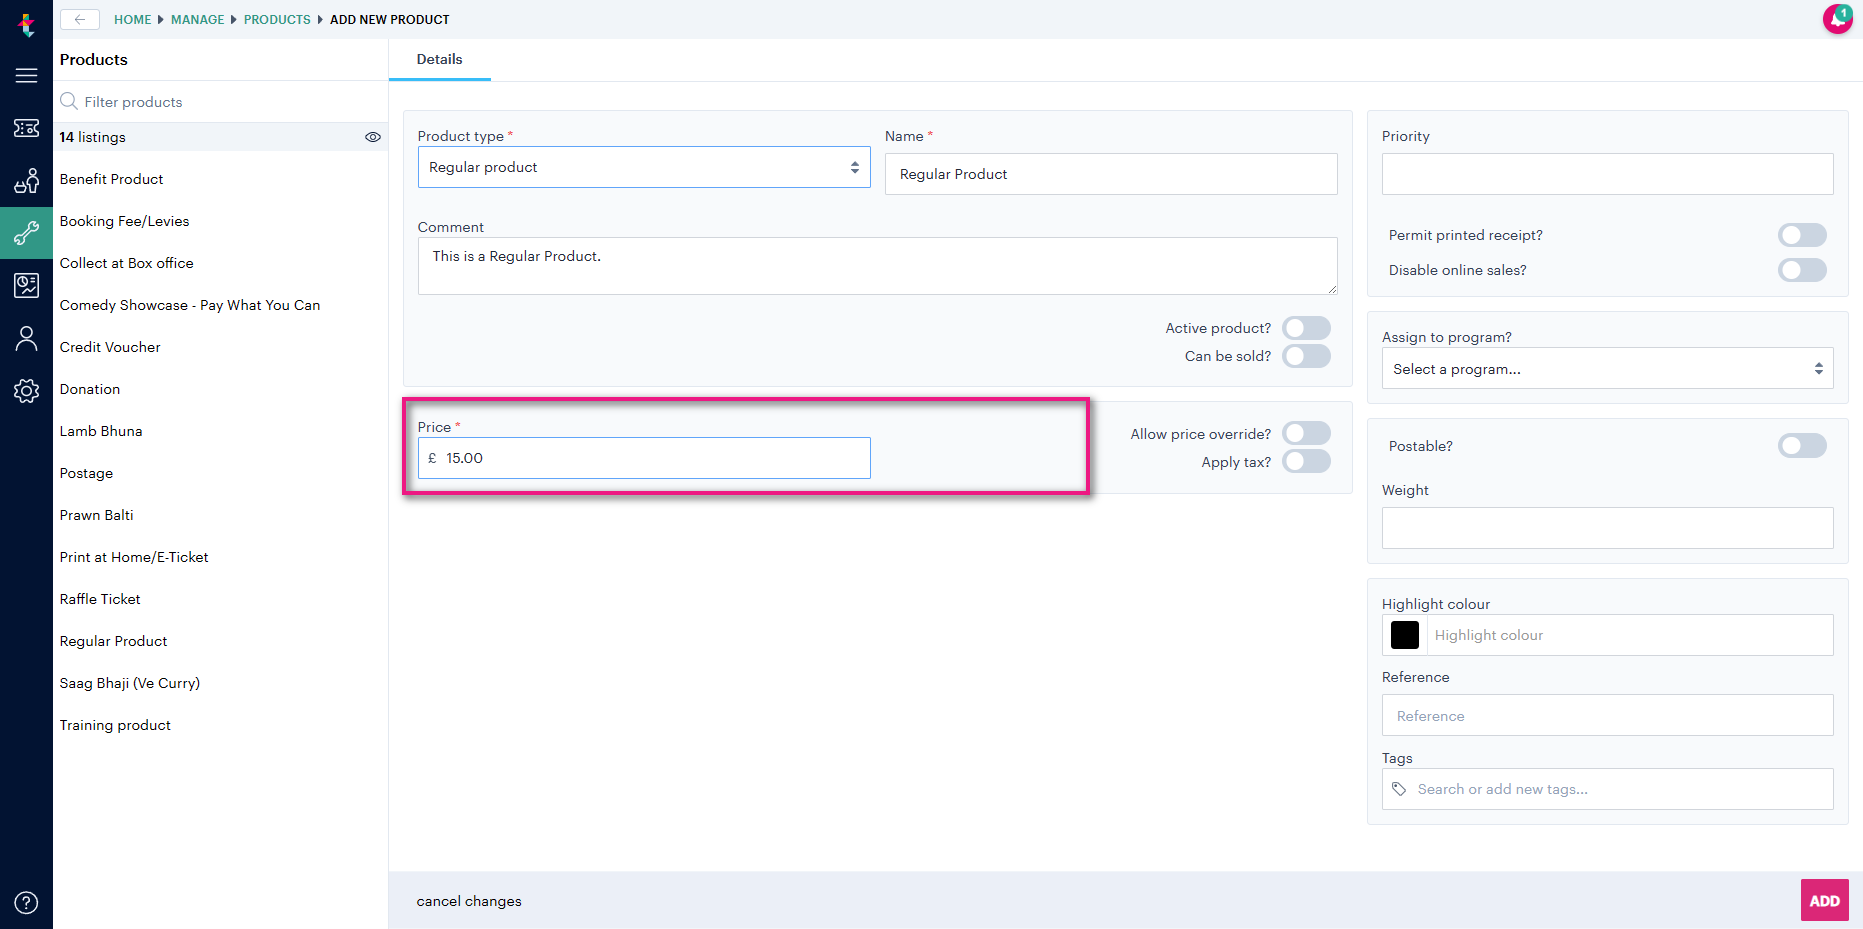Open the Highlight colour swatch picker
The width and height of the screenshot is (1863, 929).
click(x=1404, y=635)
